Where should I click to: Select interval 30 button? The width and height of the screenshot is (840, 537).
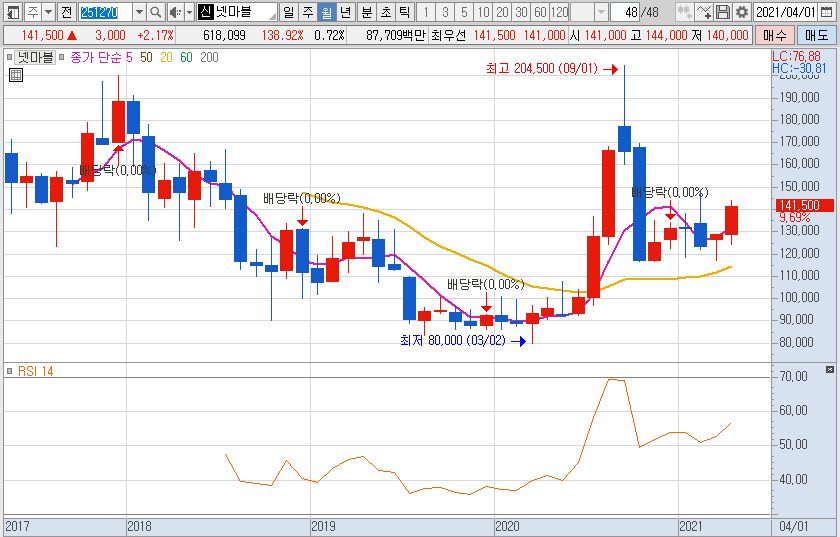tap(522, 12)
